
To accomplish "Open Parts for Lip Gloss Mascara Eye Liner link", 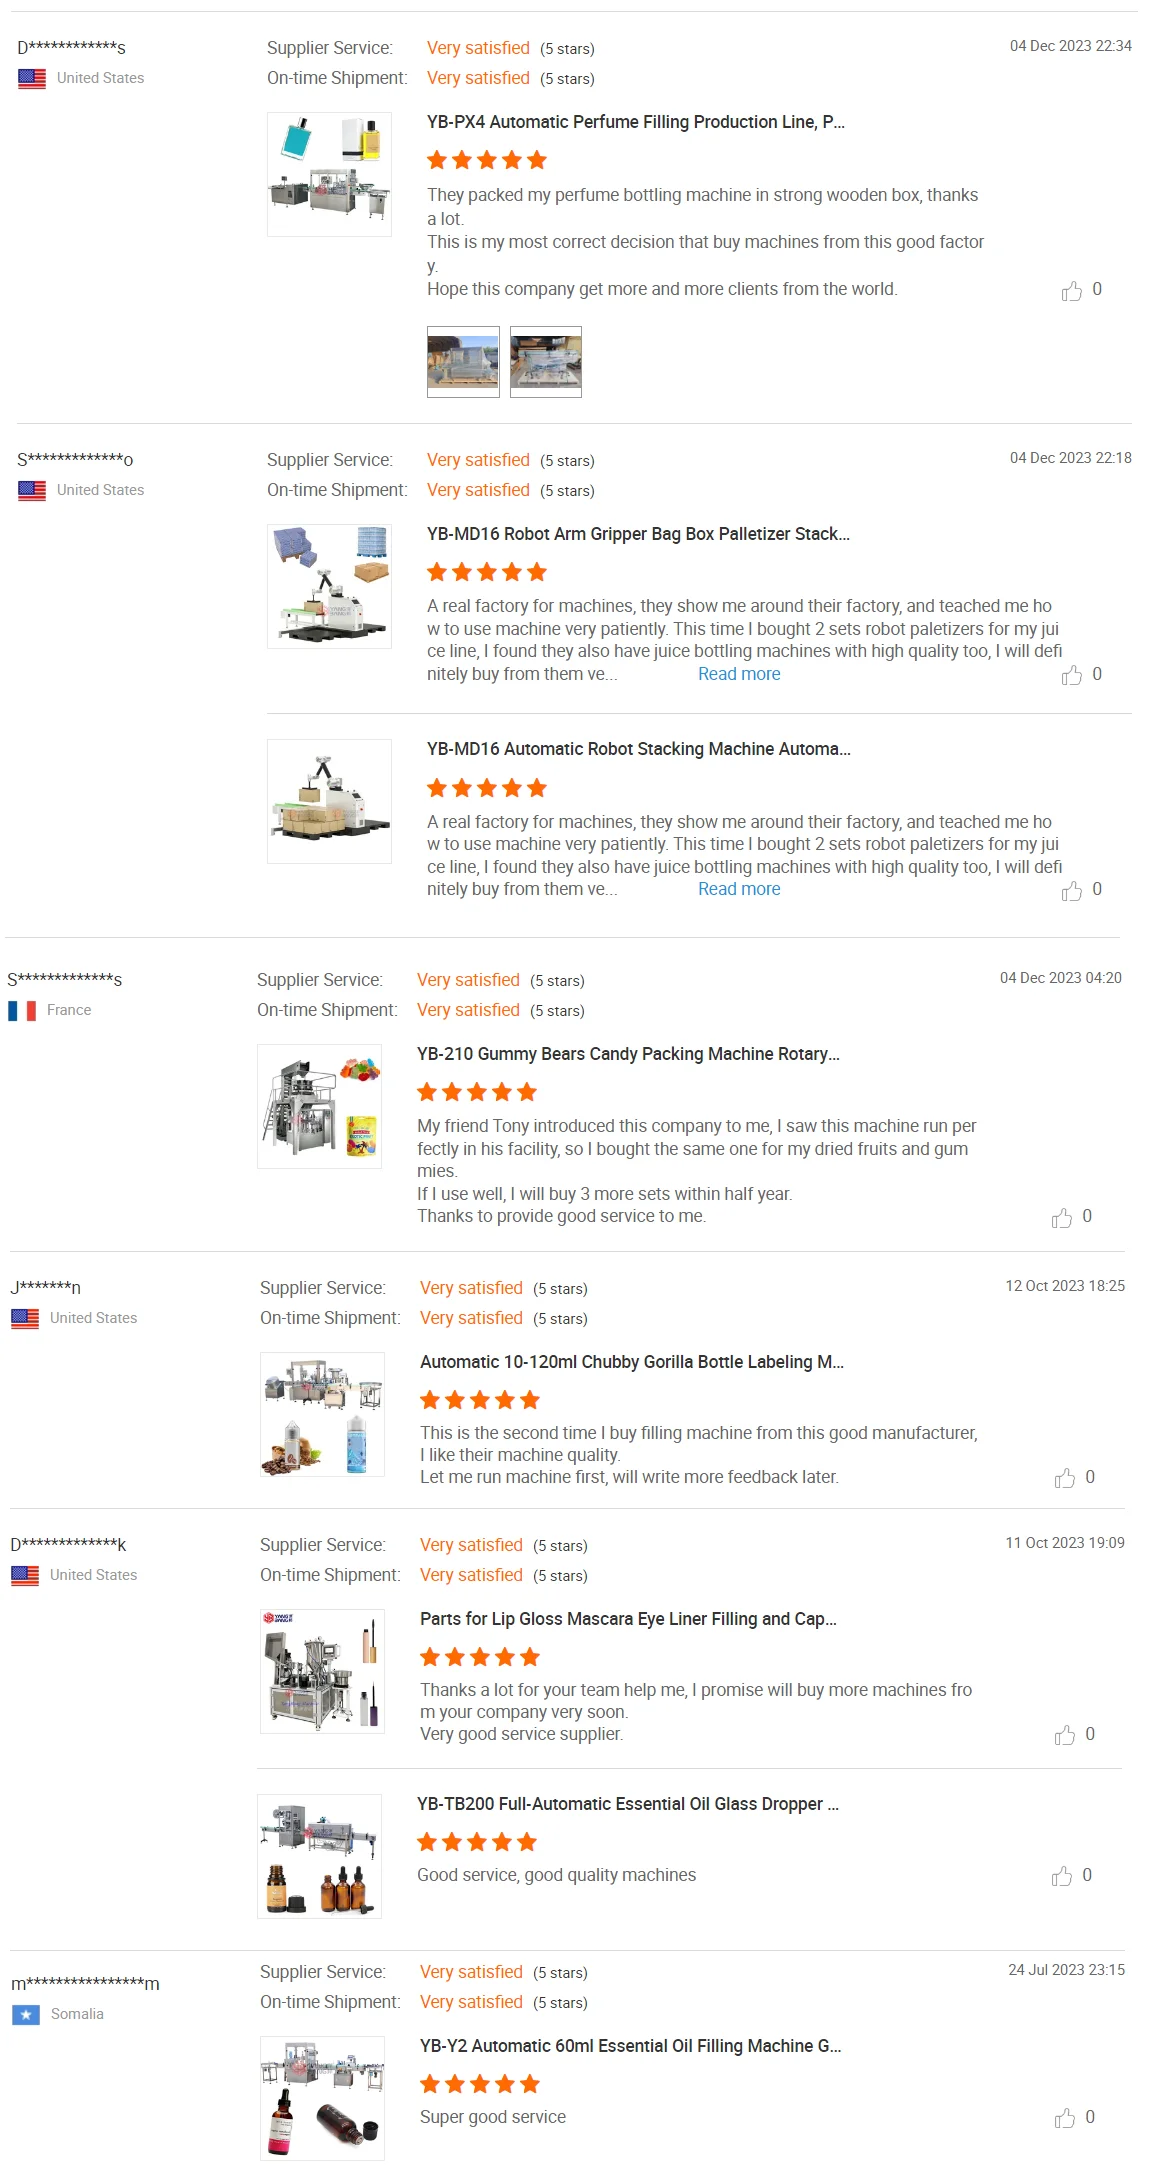I will [628, 1619].
